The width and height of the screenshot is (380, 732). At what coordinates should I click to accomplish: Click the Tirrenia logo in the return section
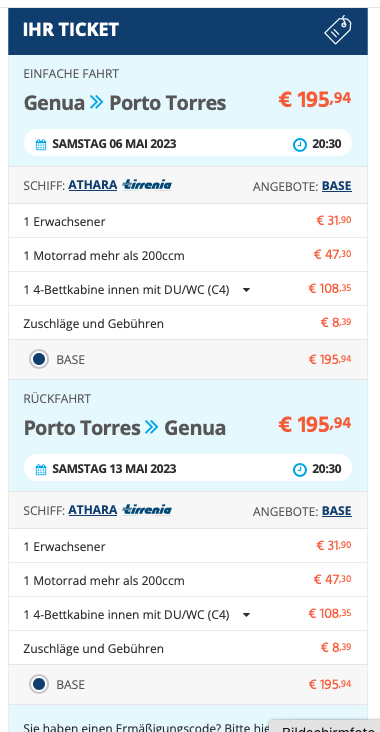pyautogui.click(x=147, y=510)
